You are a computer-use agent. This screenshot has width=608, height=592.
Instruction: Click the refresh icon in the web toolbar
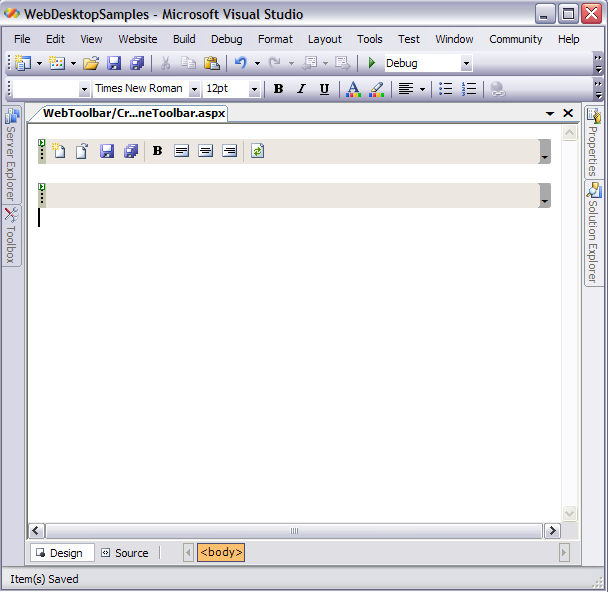click(257, 151)
